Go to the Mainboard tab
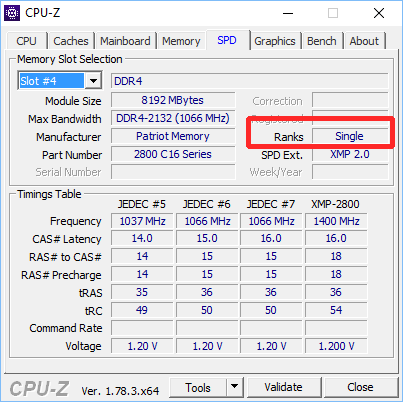The height and width of the screenshot is (402, 403). pyautogui.click(x=125, y=41)
